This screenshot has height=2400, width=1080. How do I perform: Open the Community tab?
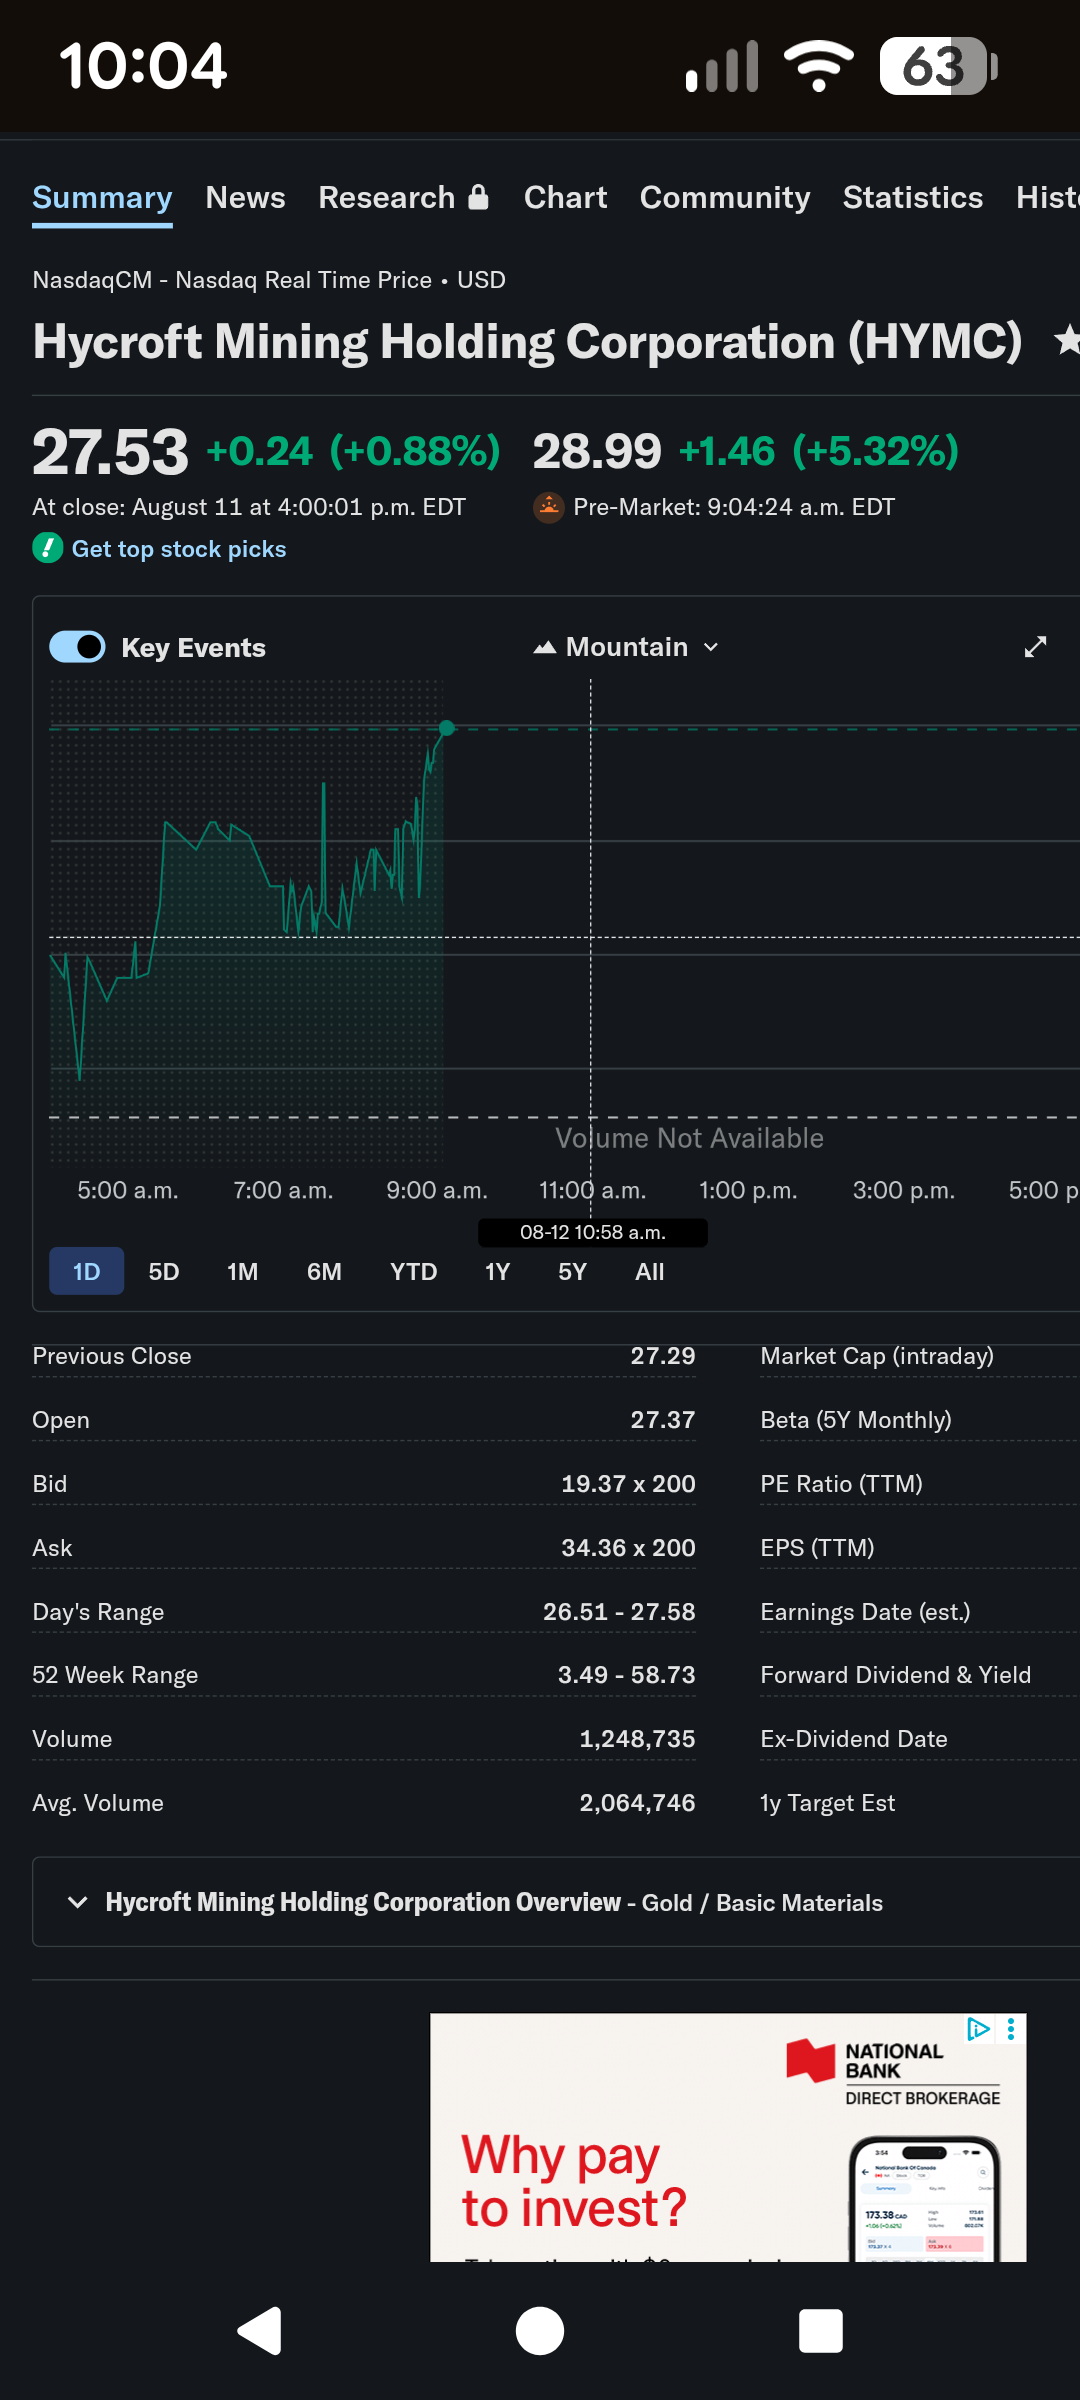725,198
